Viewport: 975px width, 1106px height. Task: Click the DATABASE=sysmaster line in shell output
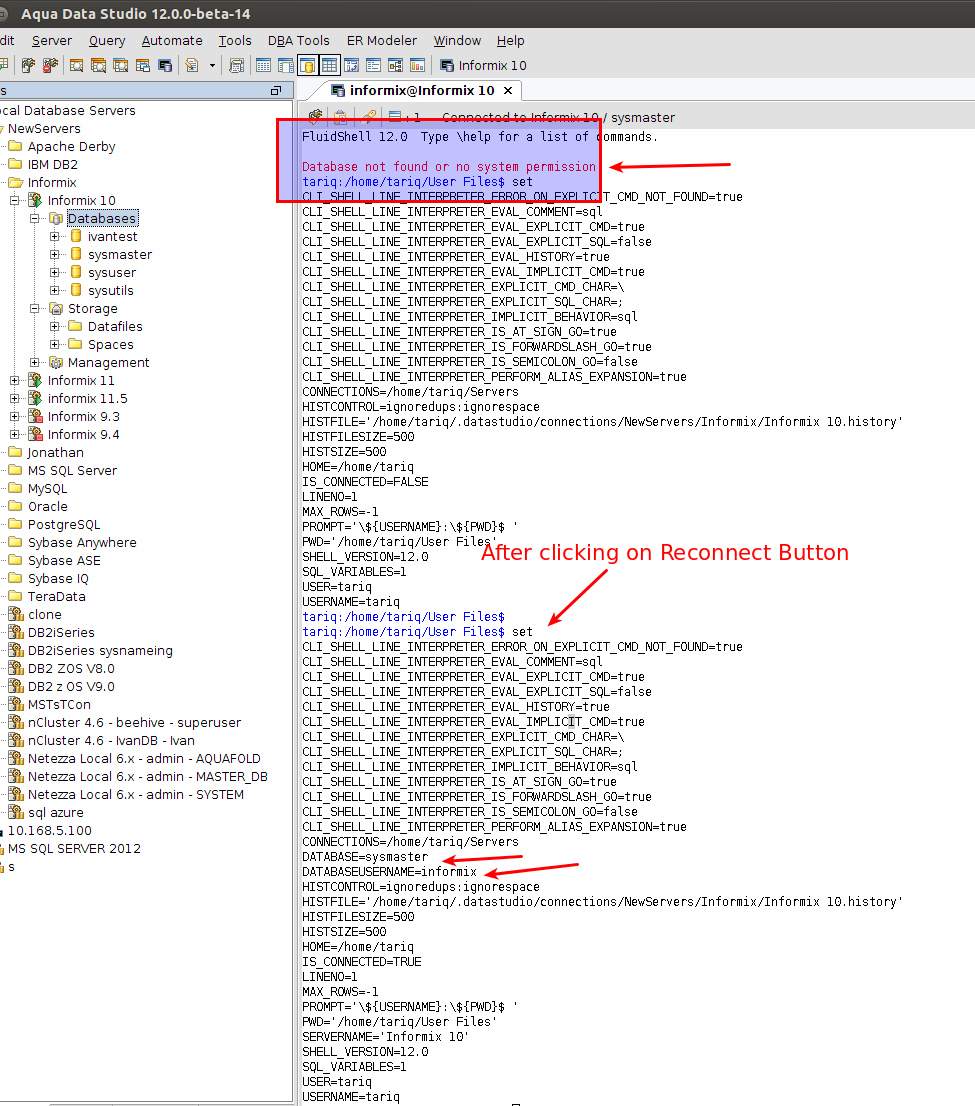pos(365,857)
